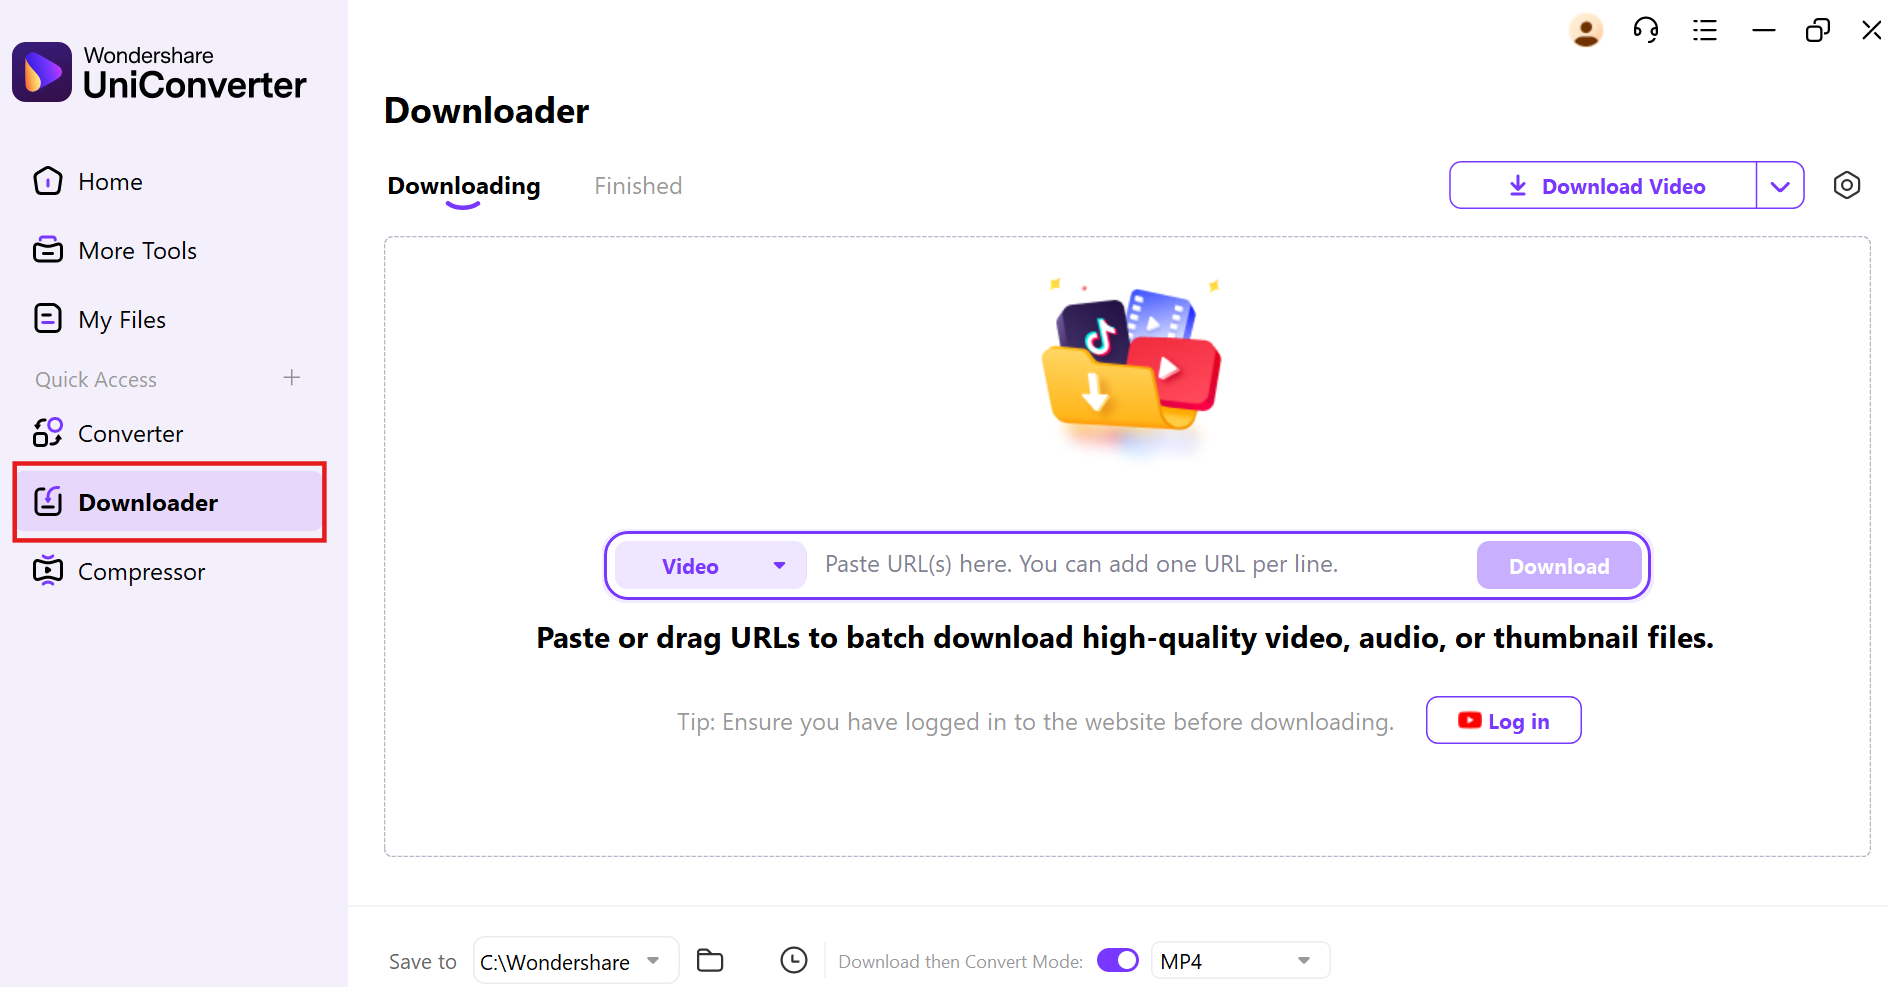1888x987 pixels.
Task: Open the MP4 format dropdown
Action: point(1240,961)
